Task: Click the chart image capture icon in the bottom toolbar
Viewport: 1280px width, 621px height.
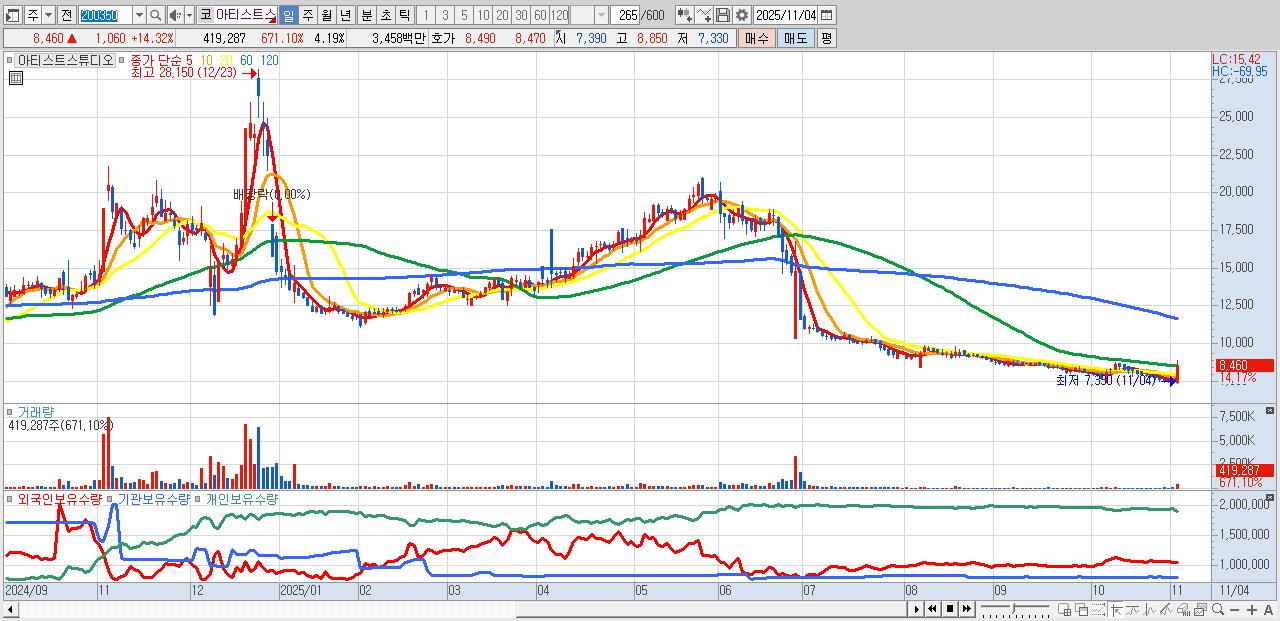Action: tap(1200, 609)
